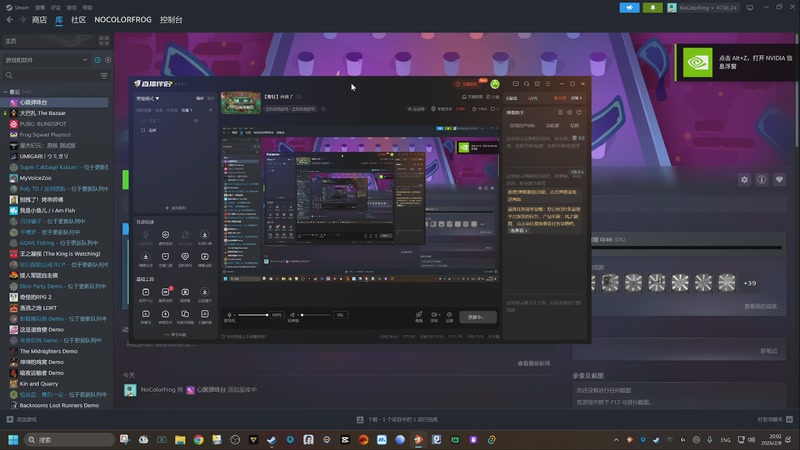Open the streaming settings gear icon

(x=449, y=316)
